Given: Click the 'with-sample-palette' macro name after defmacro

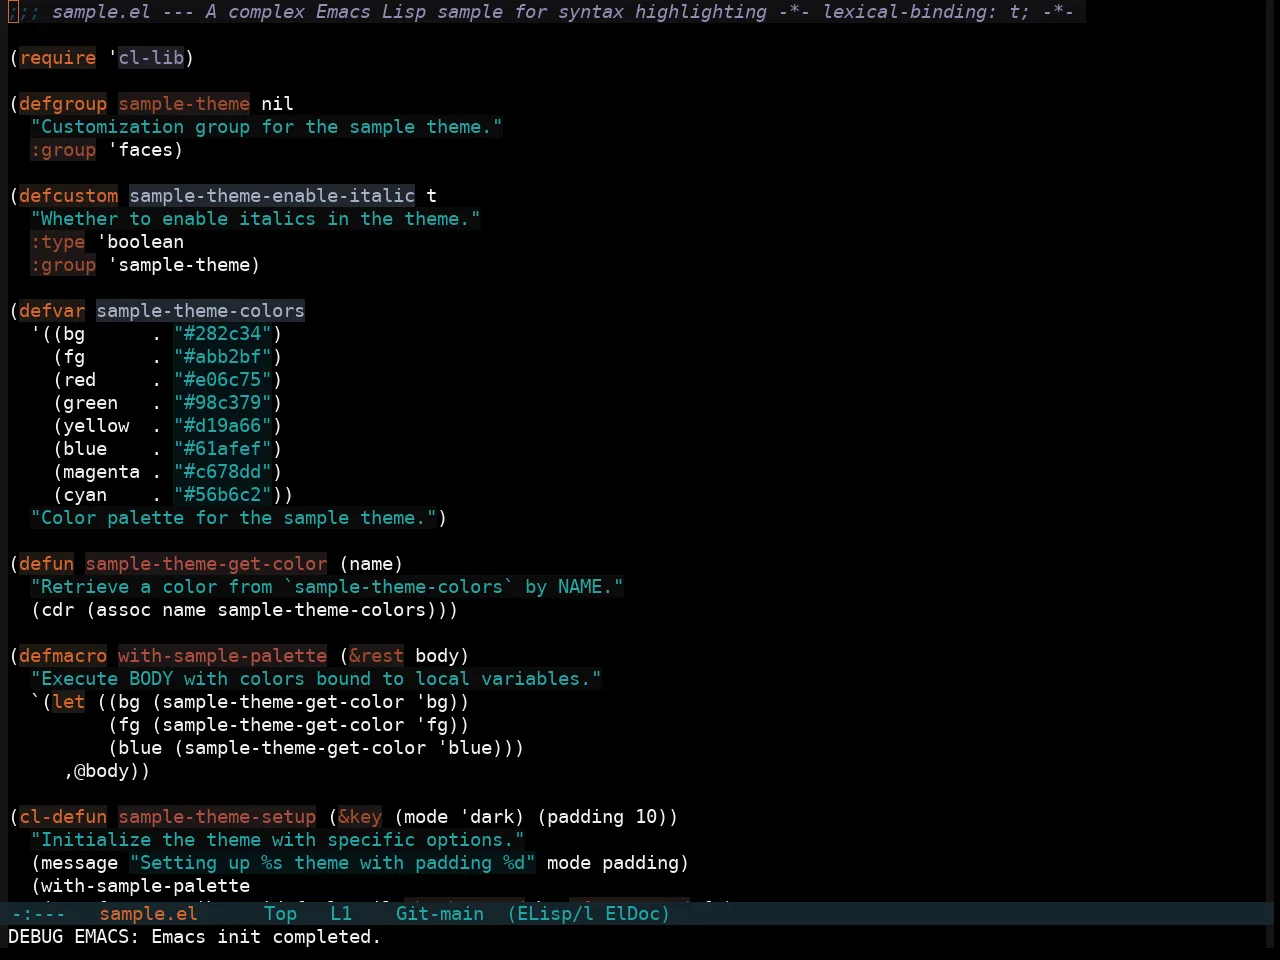Looking at the screenshot, I should tap(223, 656).
